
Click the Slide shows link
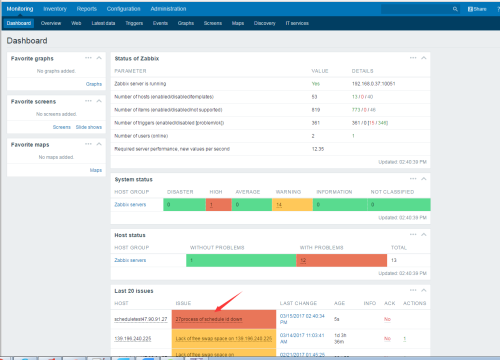89,127
